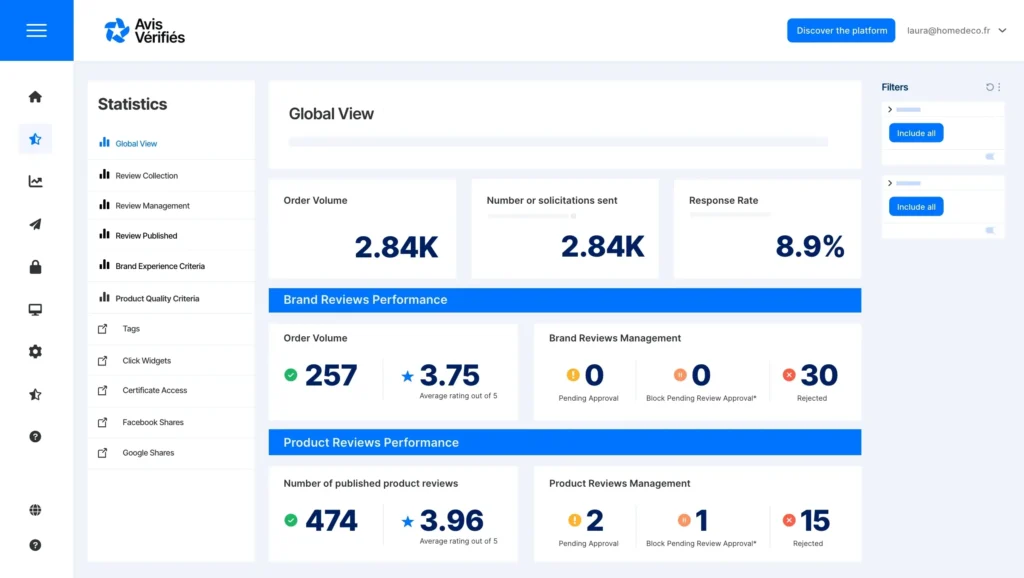
Task: Click the monitor display icon
Action: tap(35, 310)
